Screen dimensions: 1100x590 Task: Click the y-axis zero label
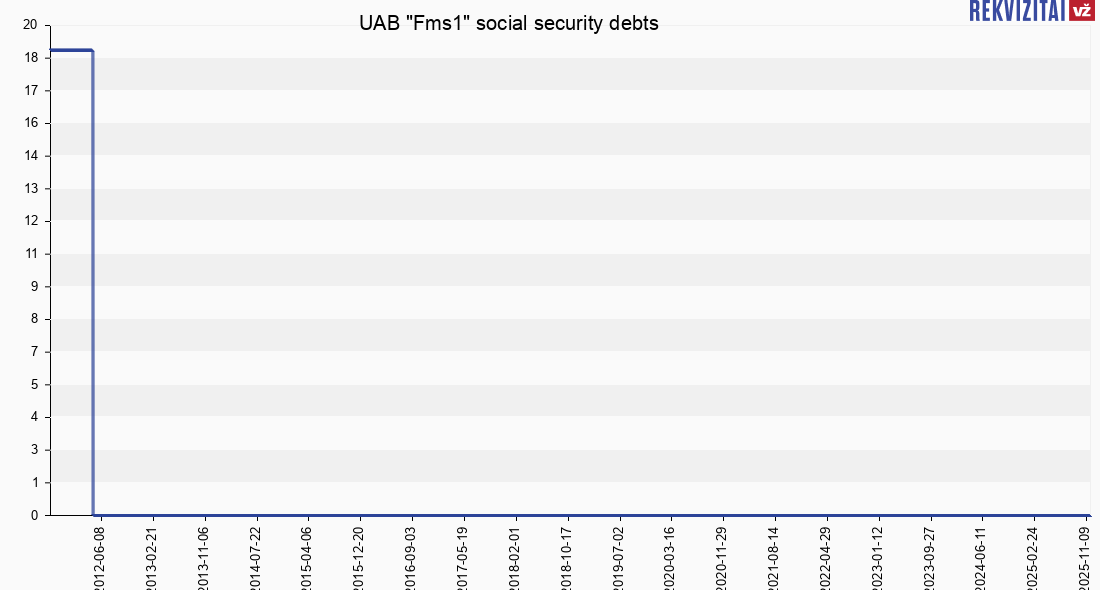point(34,515)
